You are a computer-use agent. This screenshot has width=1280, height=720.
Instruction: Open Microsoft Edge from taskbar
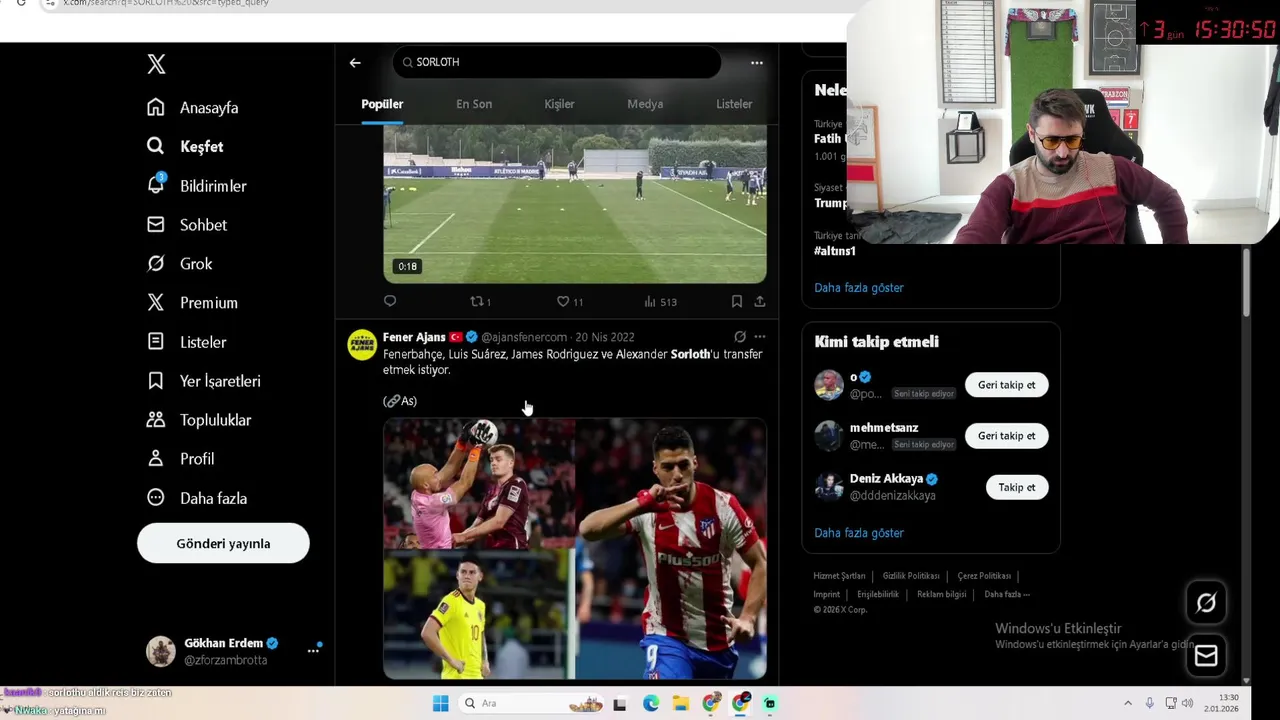click(x=651, y=703)
